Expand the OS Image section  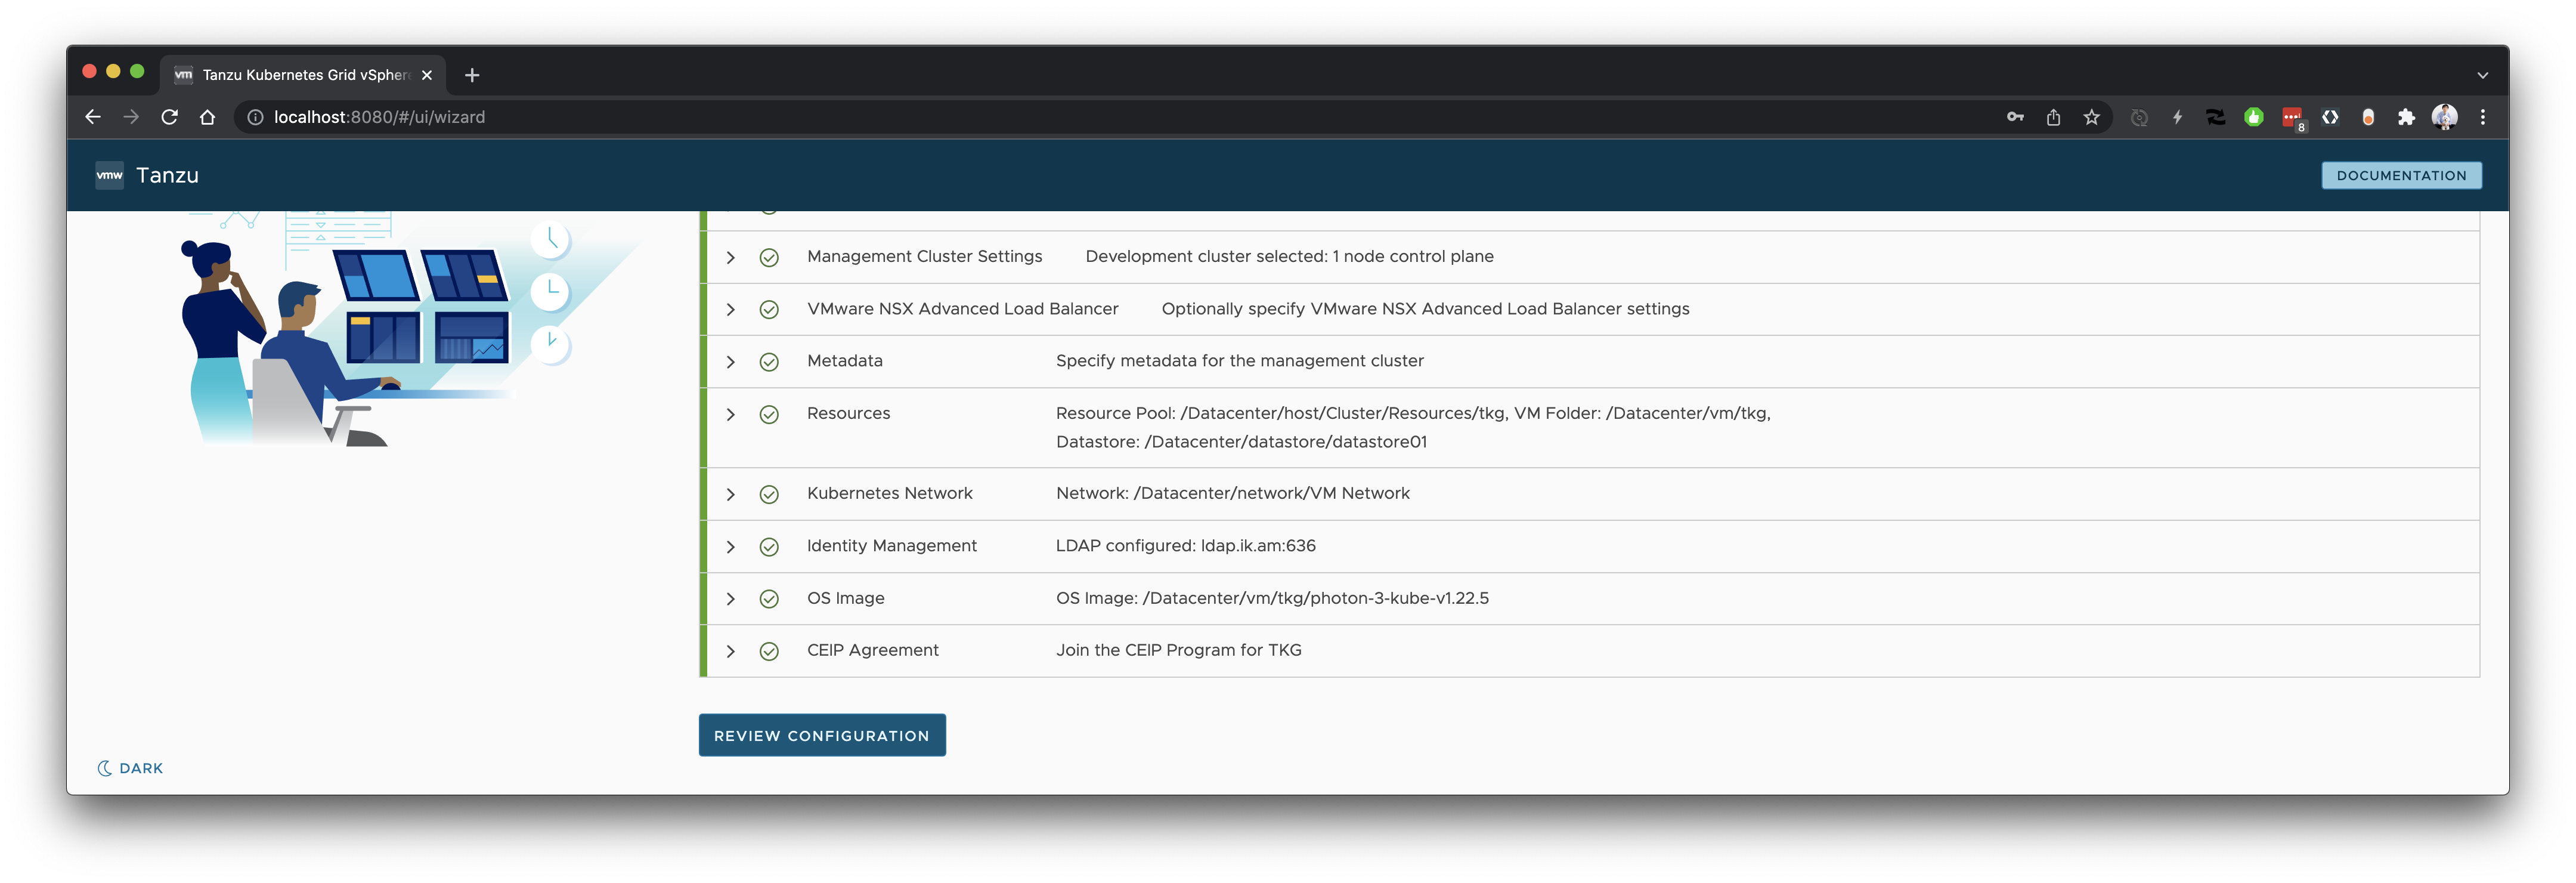[x=731, y=599]
